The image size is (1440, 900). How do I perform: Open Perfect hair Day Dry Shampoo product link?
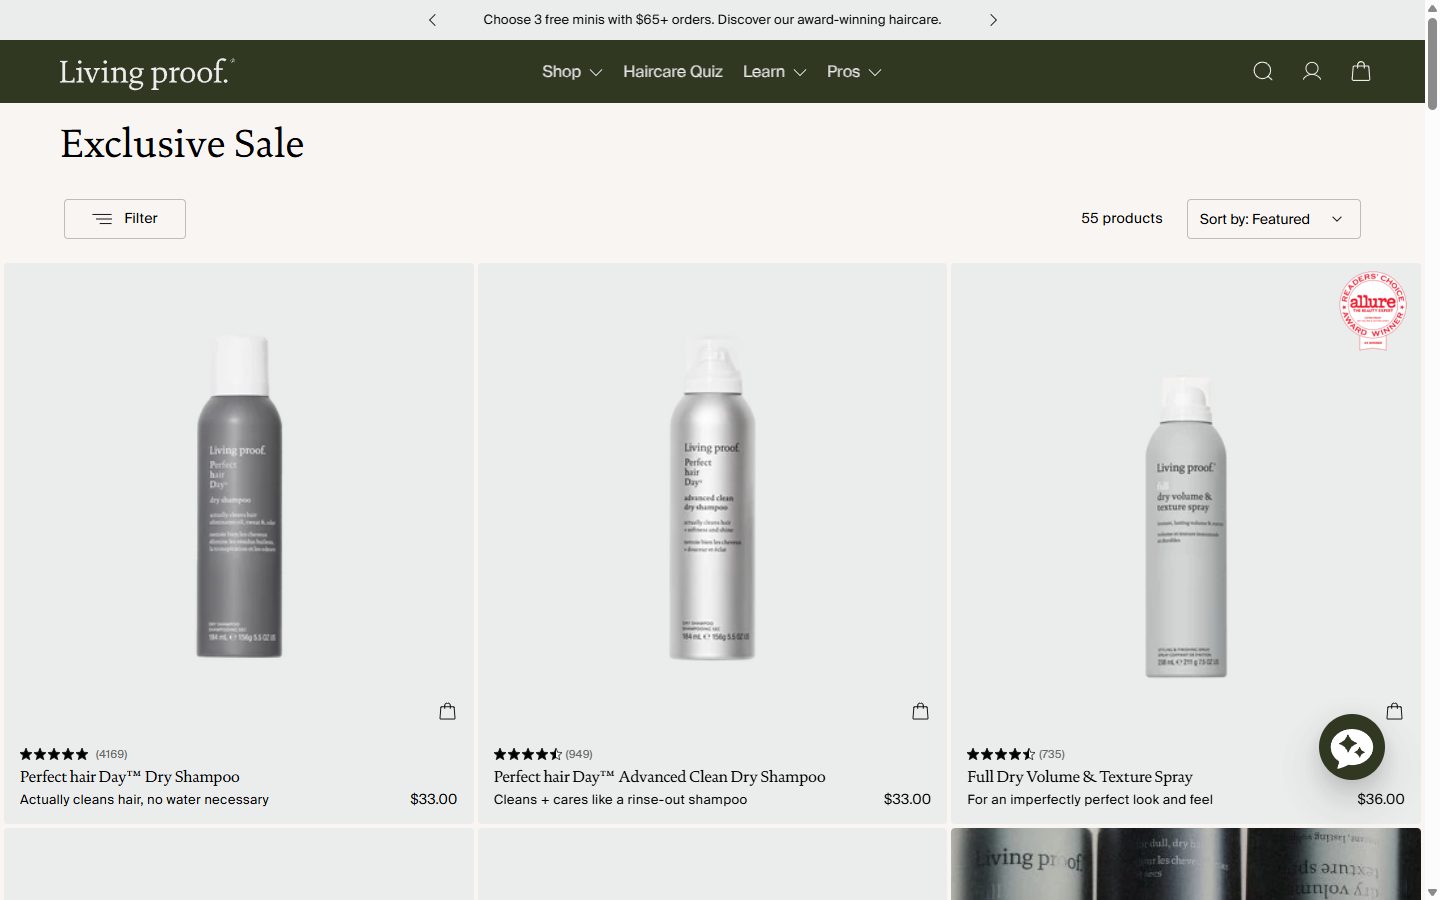[130, 777]
